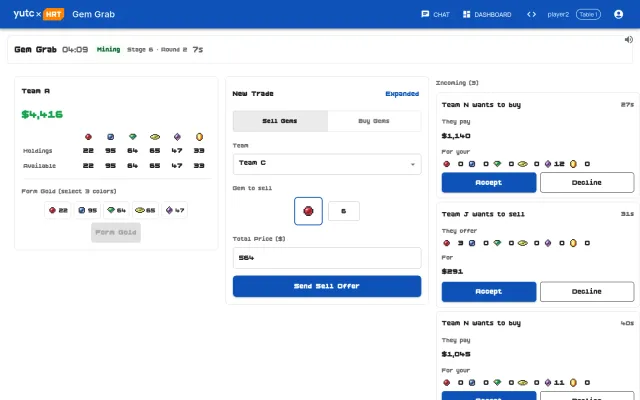Send the sell offer
The width and height of the screenshot is (640, 400).
pyautogui.click(x=327, y=286)
